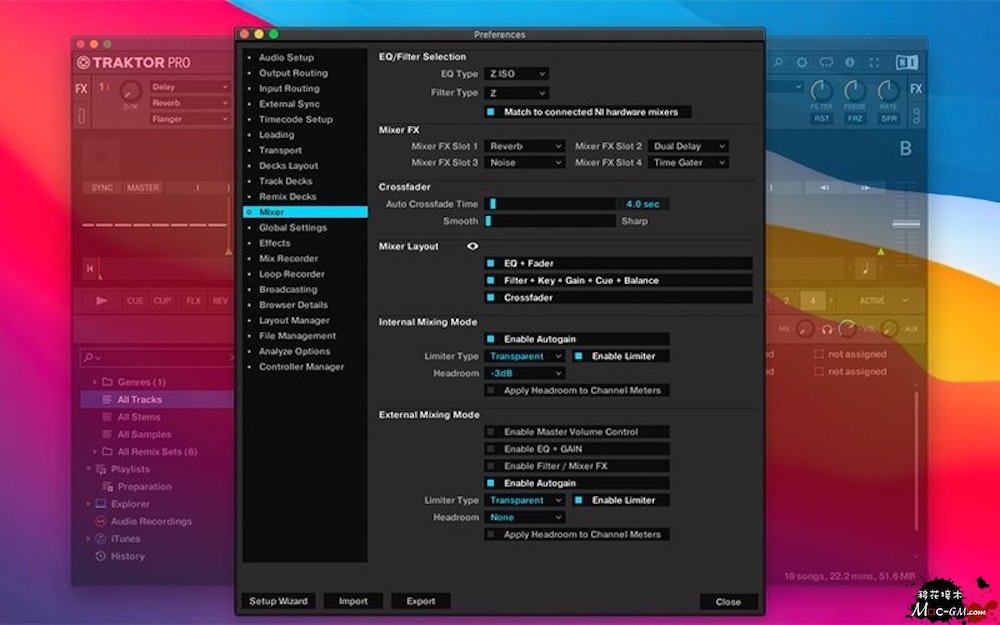This screenshot has width=1000, height=625.
Task: Toggle Apply Headroom under Internal Mixing Mode
Action: [491, 390]
